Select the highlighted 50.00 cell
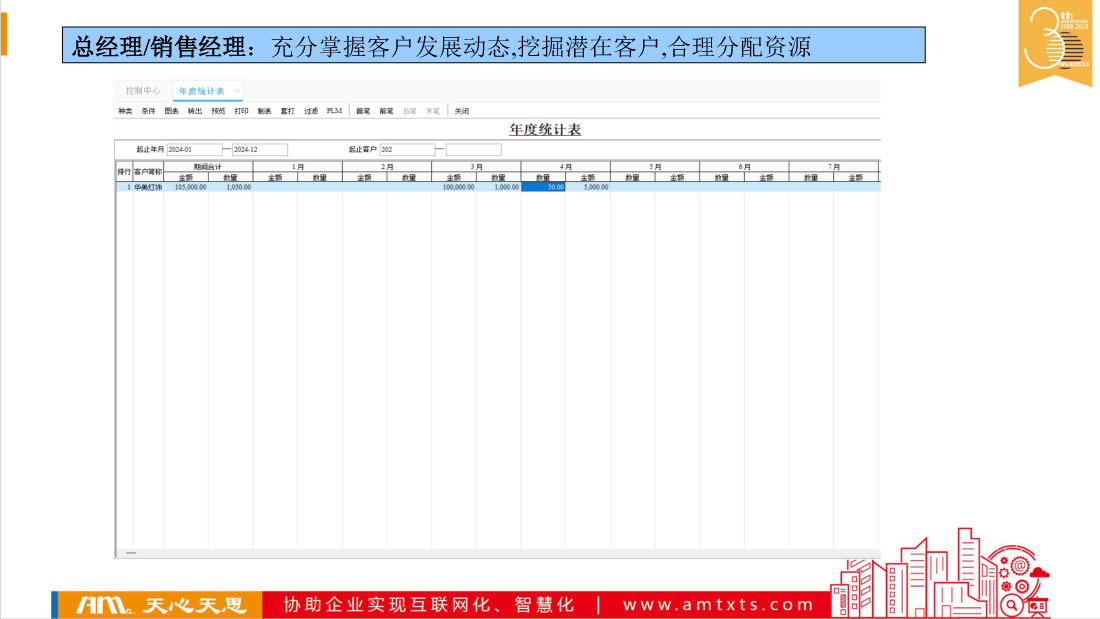 coord(543,187)
